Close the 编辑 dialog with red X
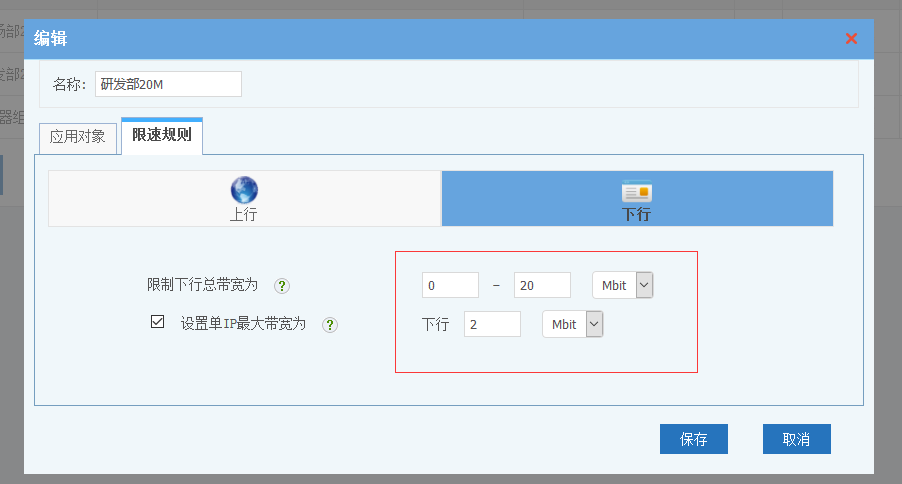The height and width of the screenshot is (484, 902). coord(851,39)
